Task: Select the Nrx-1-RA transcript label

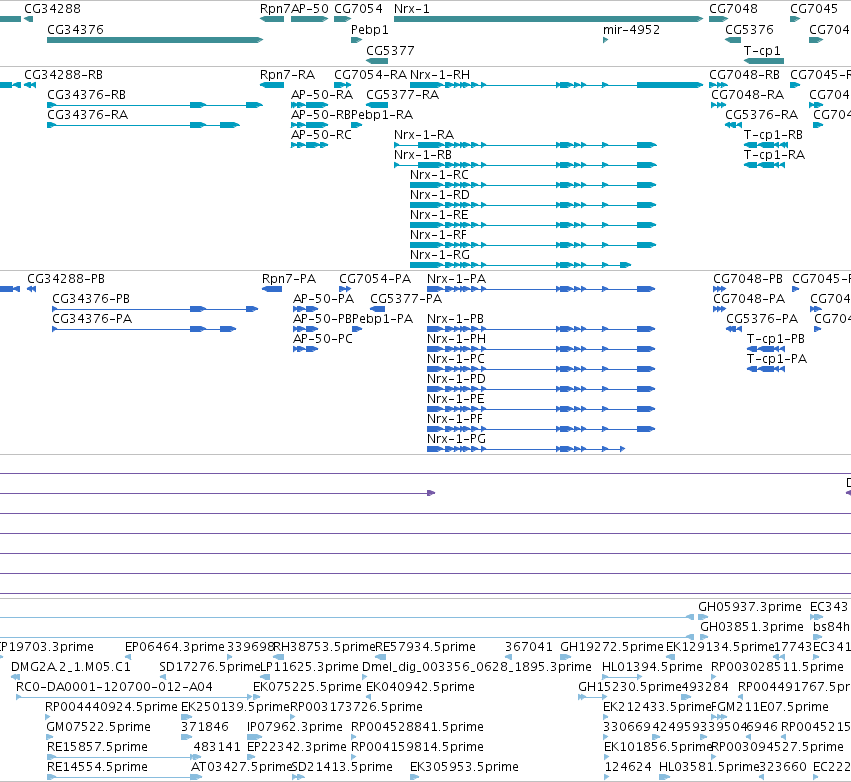Action: (x=424, y=135)
